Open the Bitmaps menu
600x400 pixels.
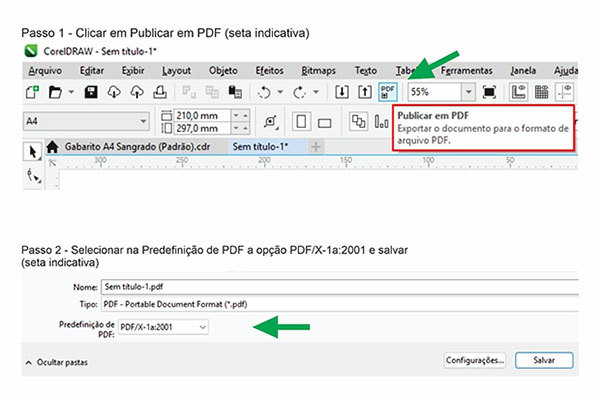coord(318,71)
